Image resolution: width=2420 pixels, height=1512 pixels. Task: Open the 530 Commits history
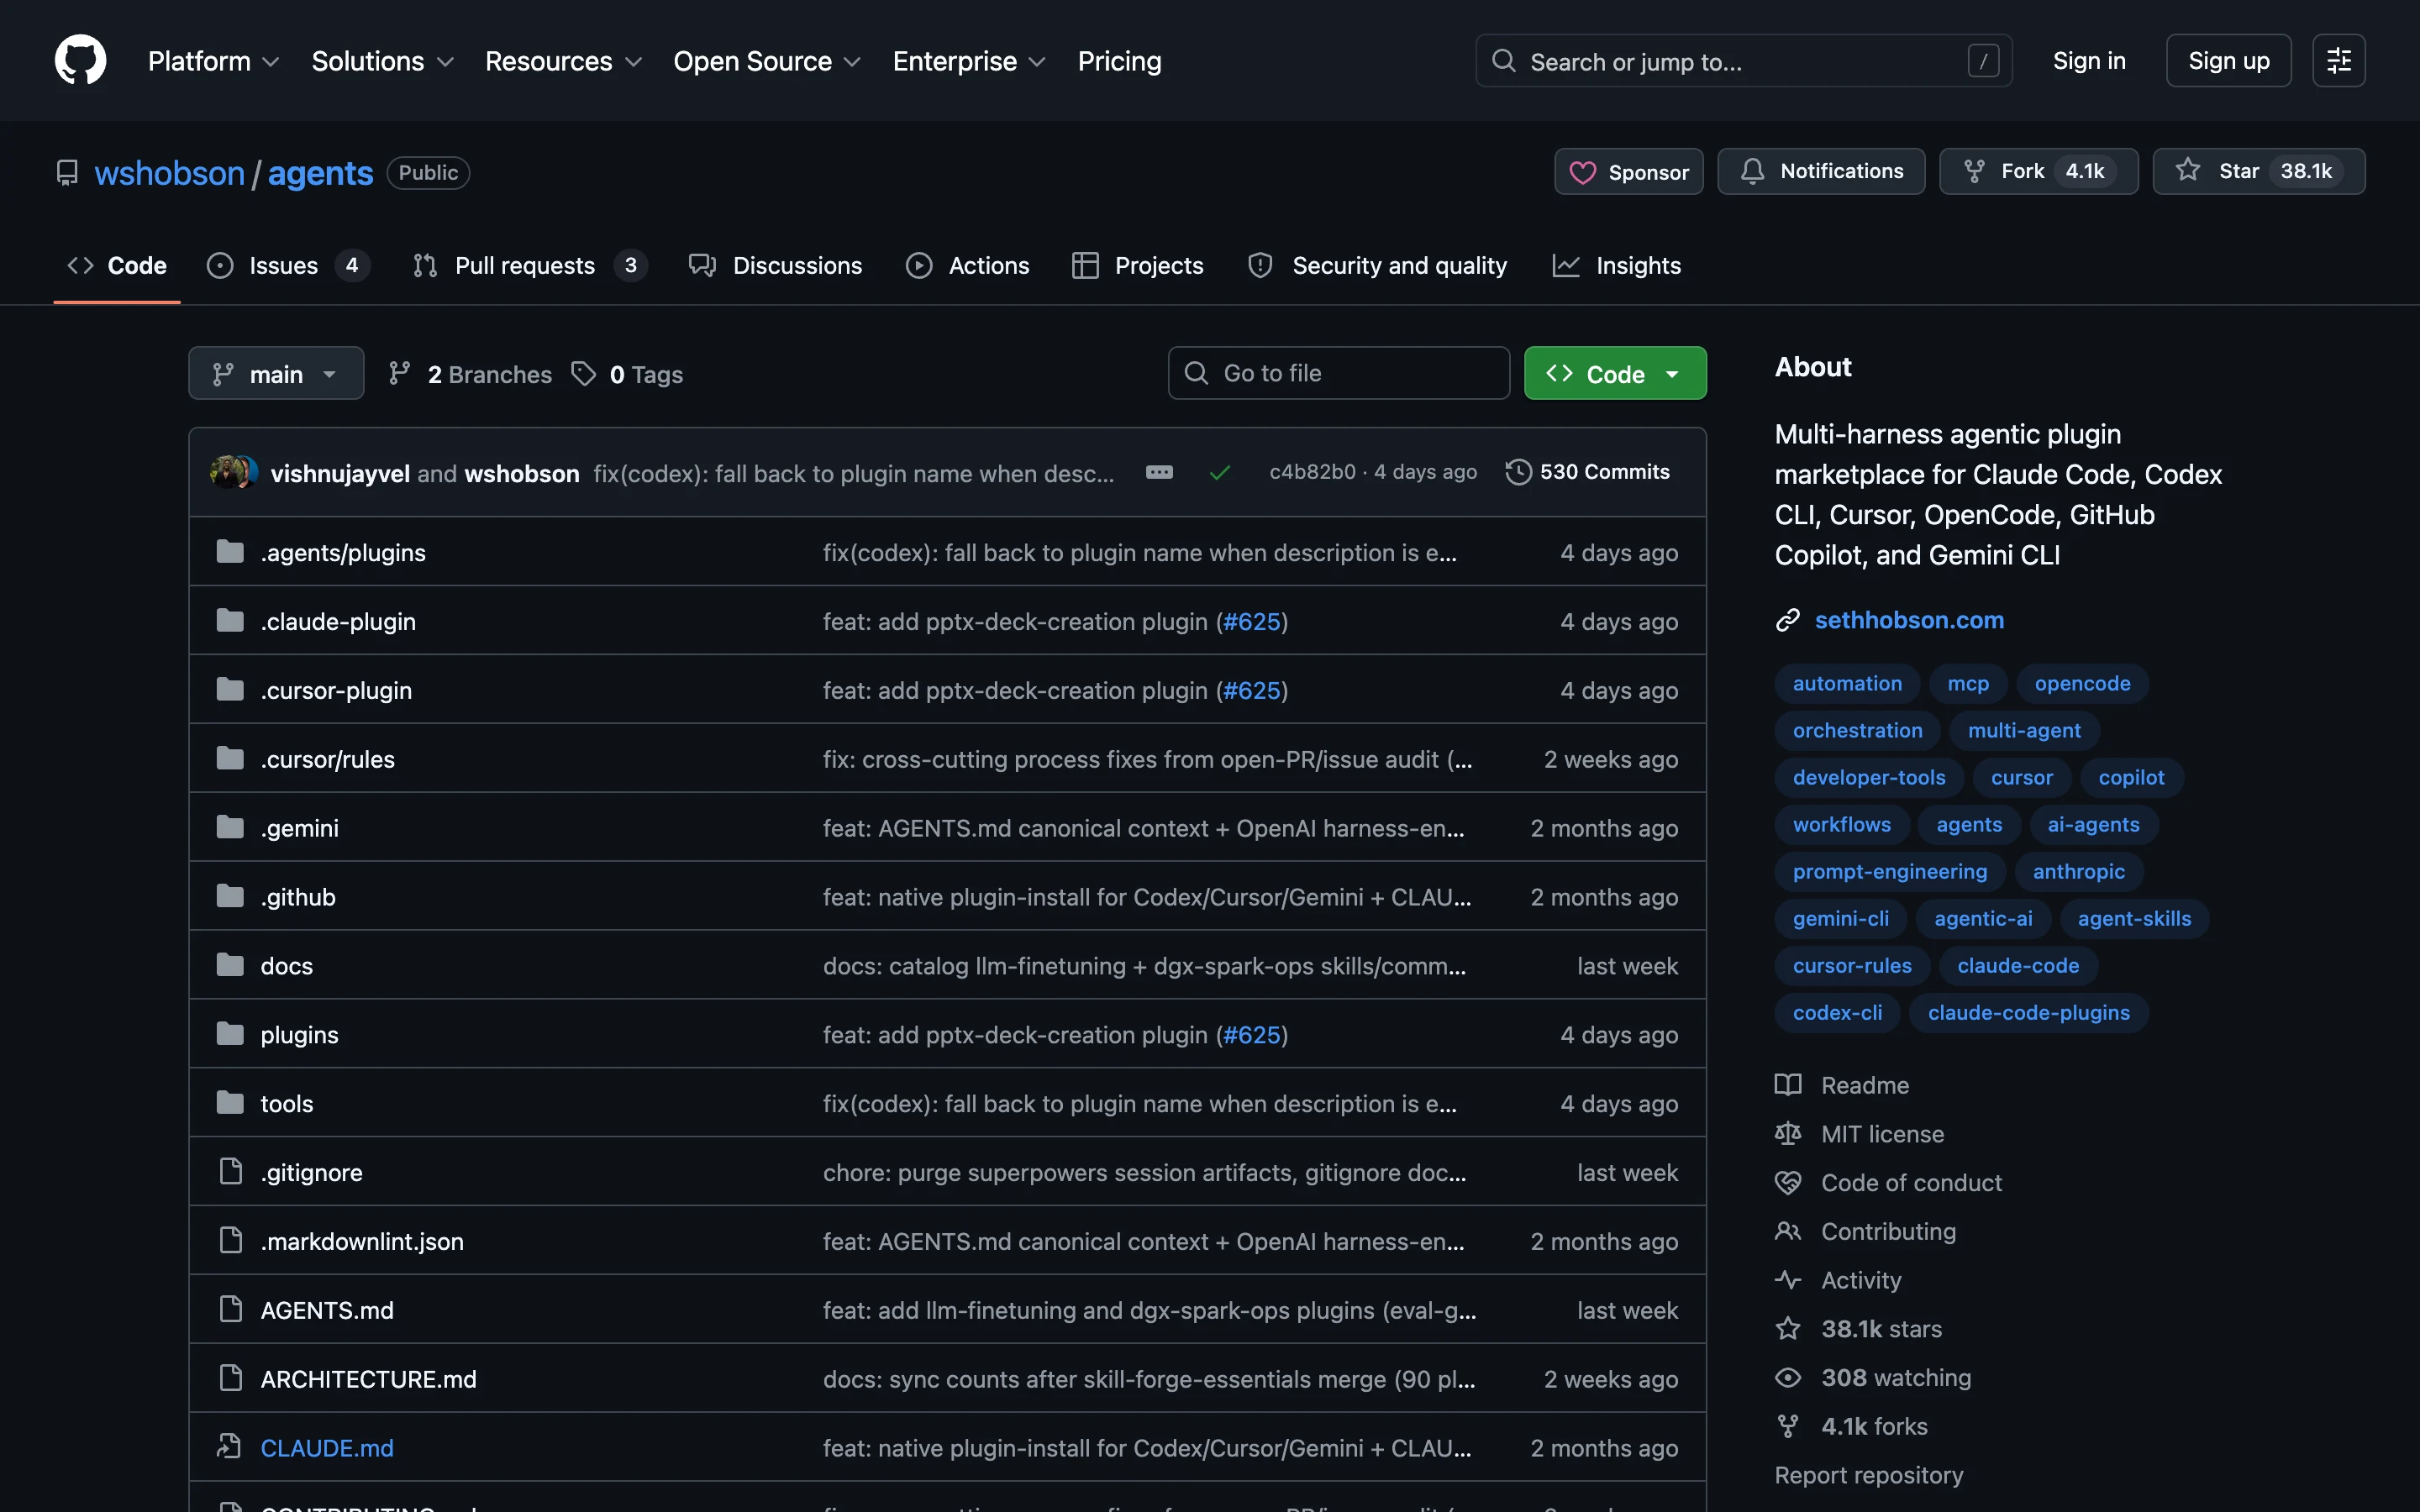point(1587,472)
